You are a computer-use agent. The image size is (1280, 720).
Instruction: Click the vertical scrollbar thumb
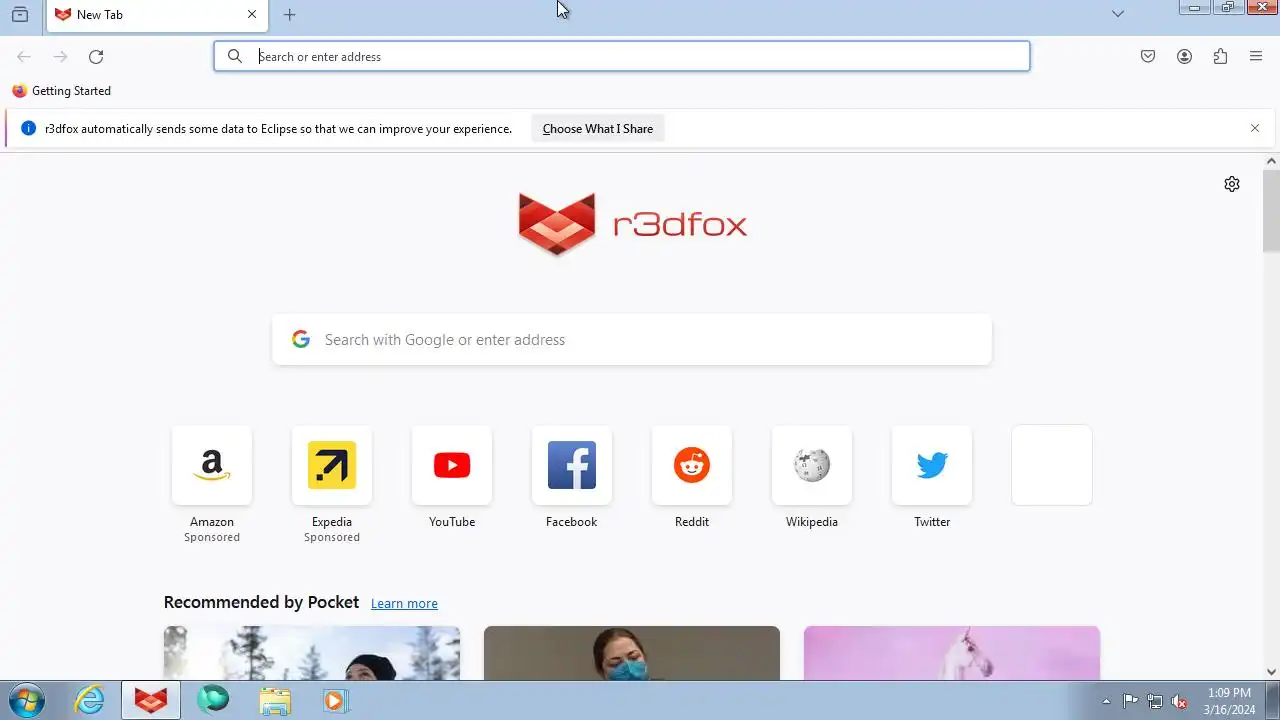(1272, 211)
